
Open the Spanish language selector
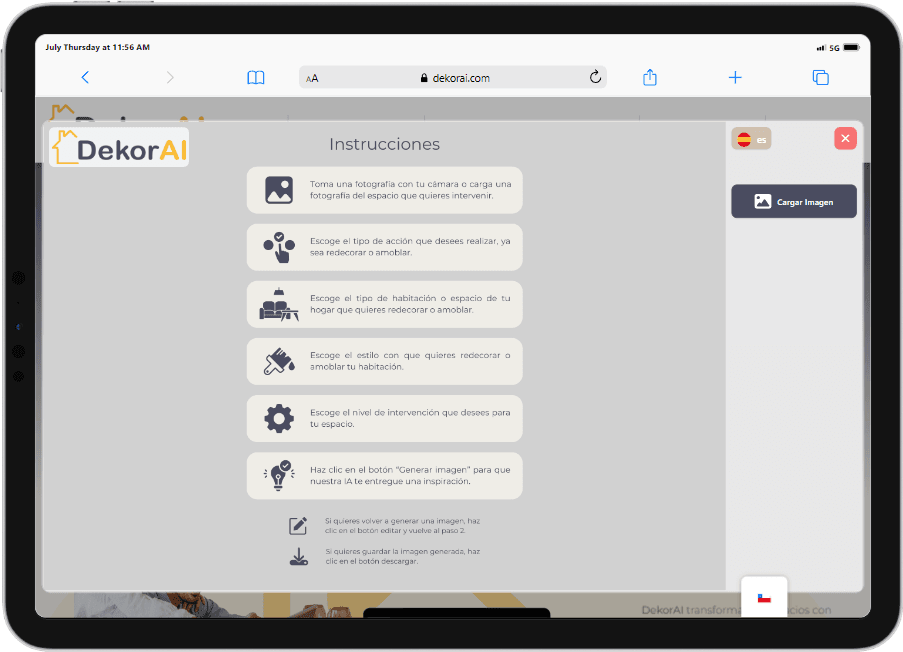(x=751, y=140)
